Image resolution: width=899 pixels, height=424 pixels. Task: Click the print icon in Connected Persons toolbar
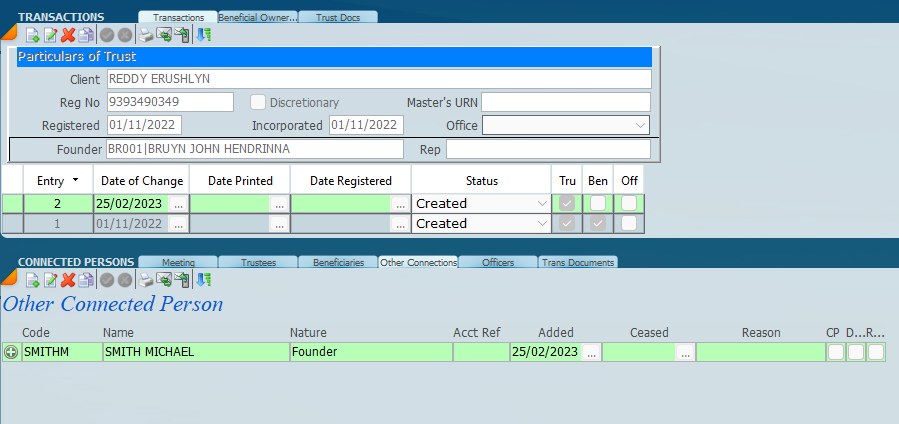click(146, 280)
